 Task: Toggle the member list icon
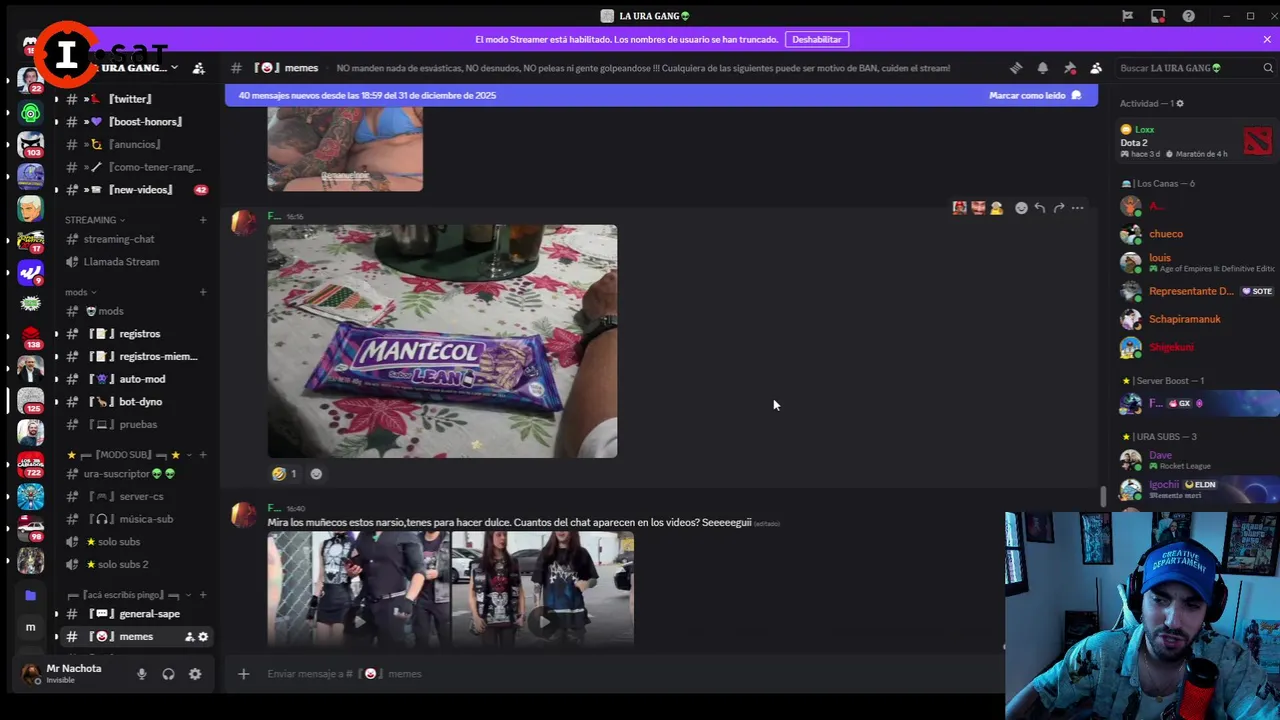point(1096,68)
